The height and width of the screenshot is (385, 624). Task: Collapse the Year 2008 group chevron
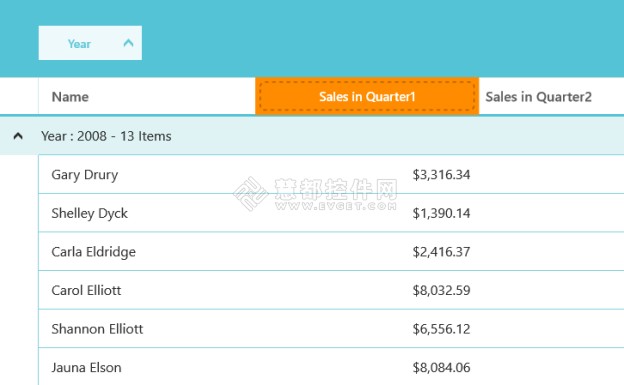pos(18,136)
